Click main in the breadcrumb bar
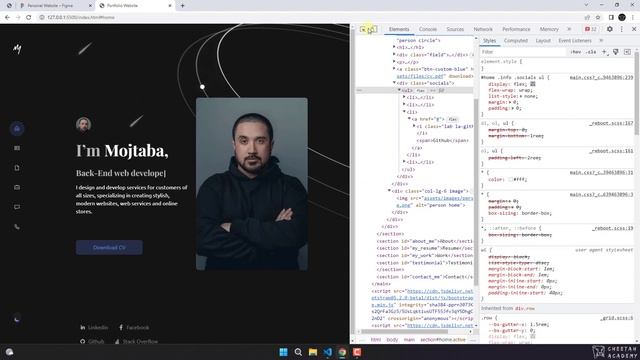The width and height of the screenshot is (640, 360). click(x=409, y=340)
